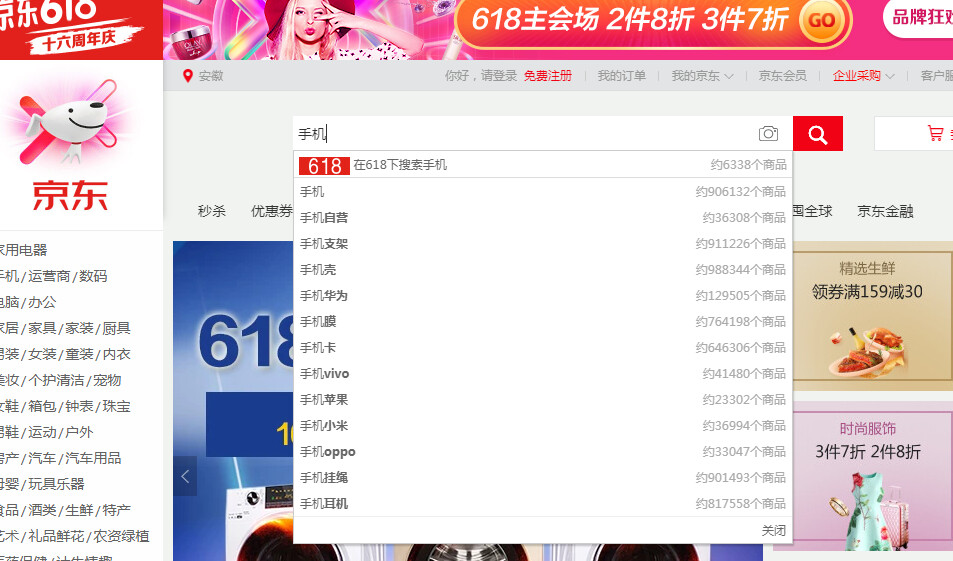Image resolution: width=953 pixels, height=561 pixels.
Task: Click the 618 red badge in suggestions
Action: [x=324, y=165]
